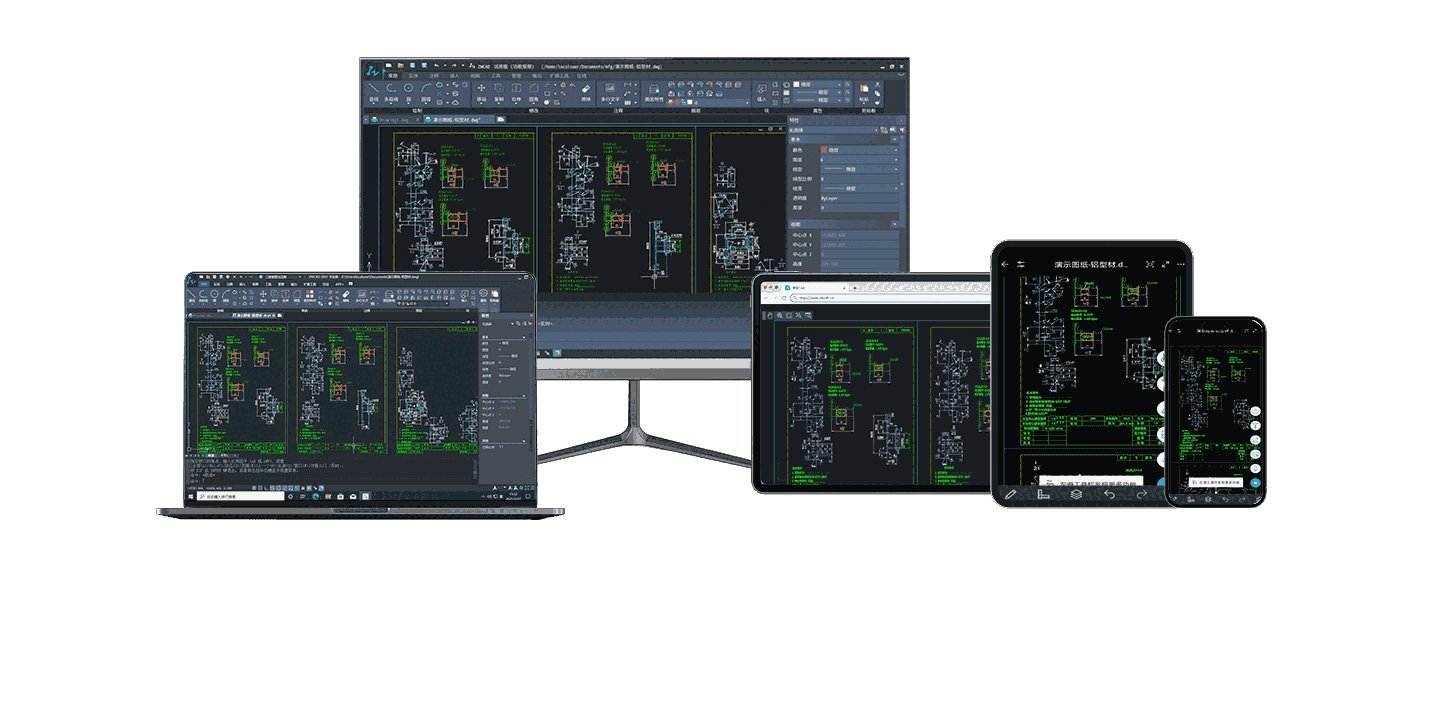This screenshot has height=712, width=1440.
Task: Open the 常用 ribbon tab on the monitor
Action: 393,76
